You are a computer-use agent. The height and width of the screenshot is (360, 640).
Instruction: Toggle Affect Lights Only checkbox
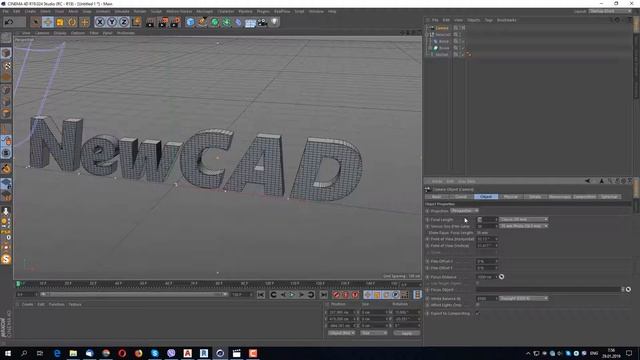tap(477, 305)
